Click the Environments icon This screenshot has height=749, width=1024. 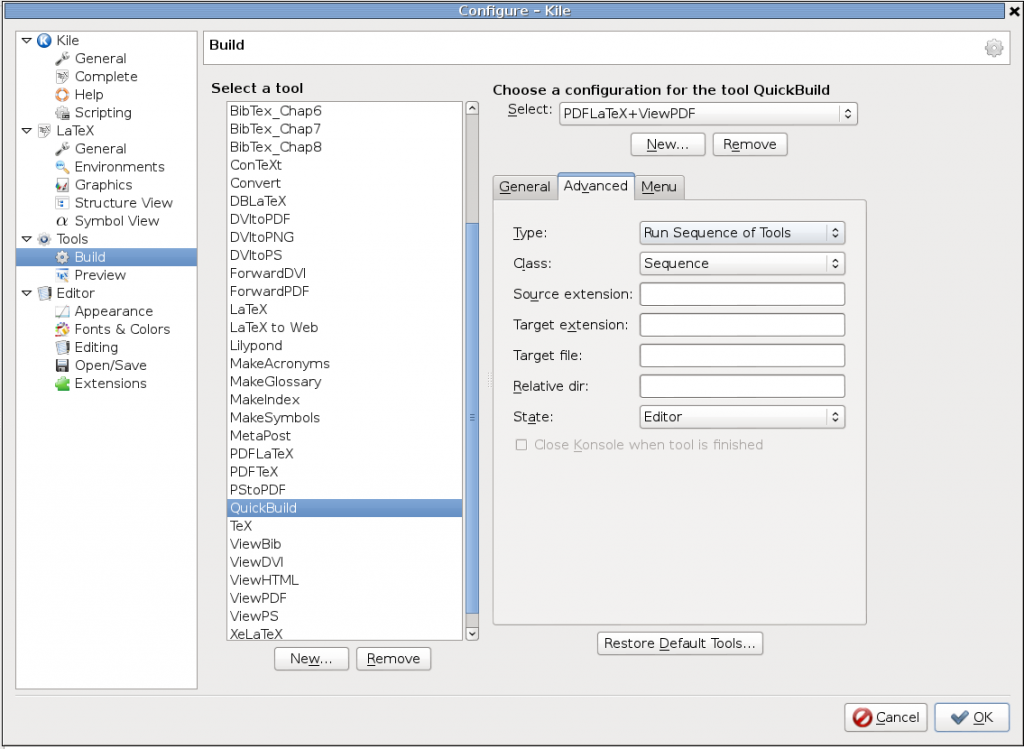(62, 167)
